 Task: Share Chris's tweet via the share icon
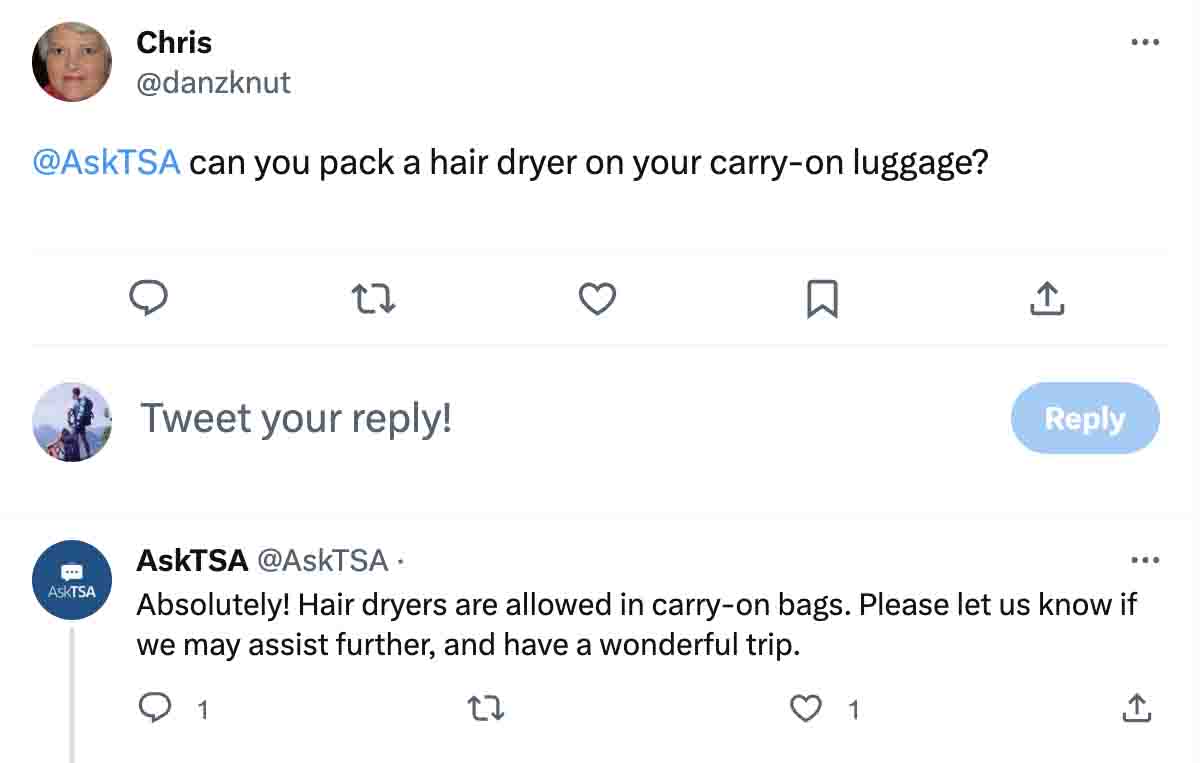click(x=1046, y=298)
